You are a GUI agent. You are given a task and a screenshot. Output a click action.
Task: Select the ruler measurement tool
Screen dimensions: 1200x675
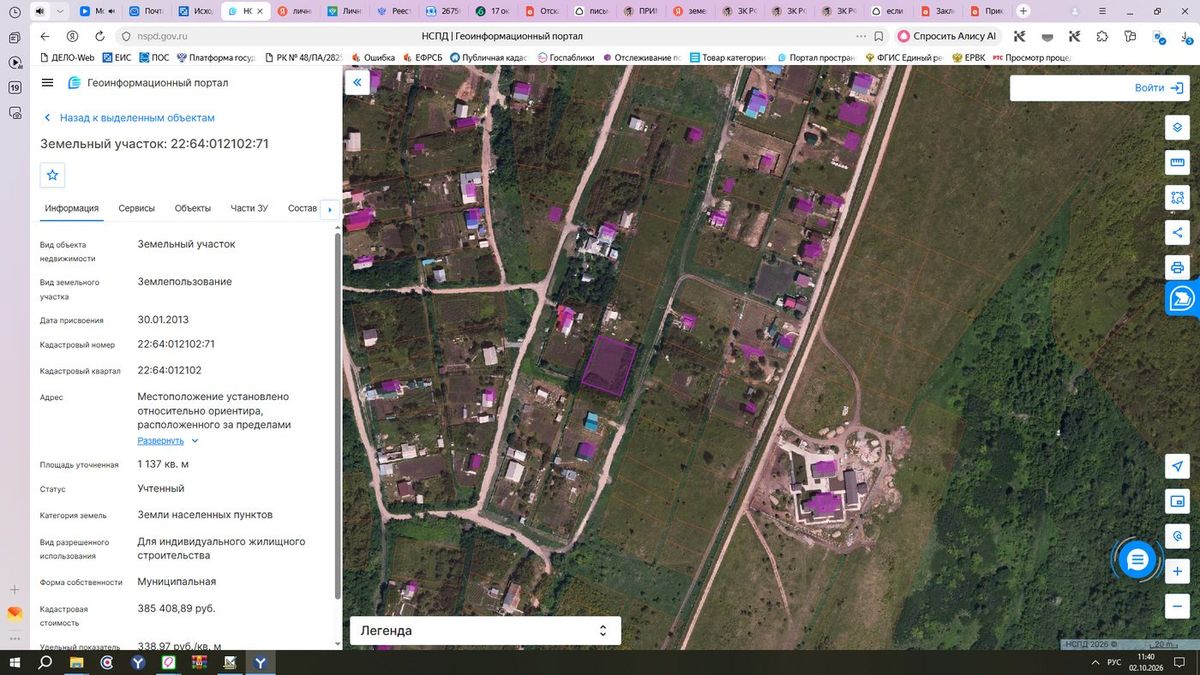tap(1177, 163)
